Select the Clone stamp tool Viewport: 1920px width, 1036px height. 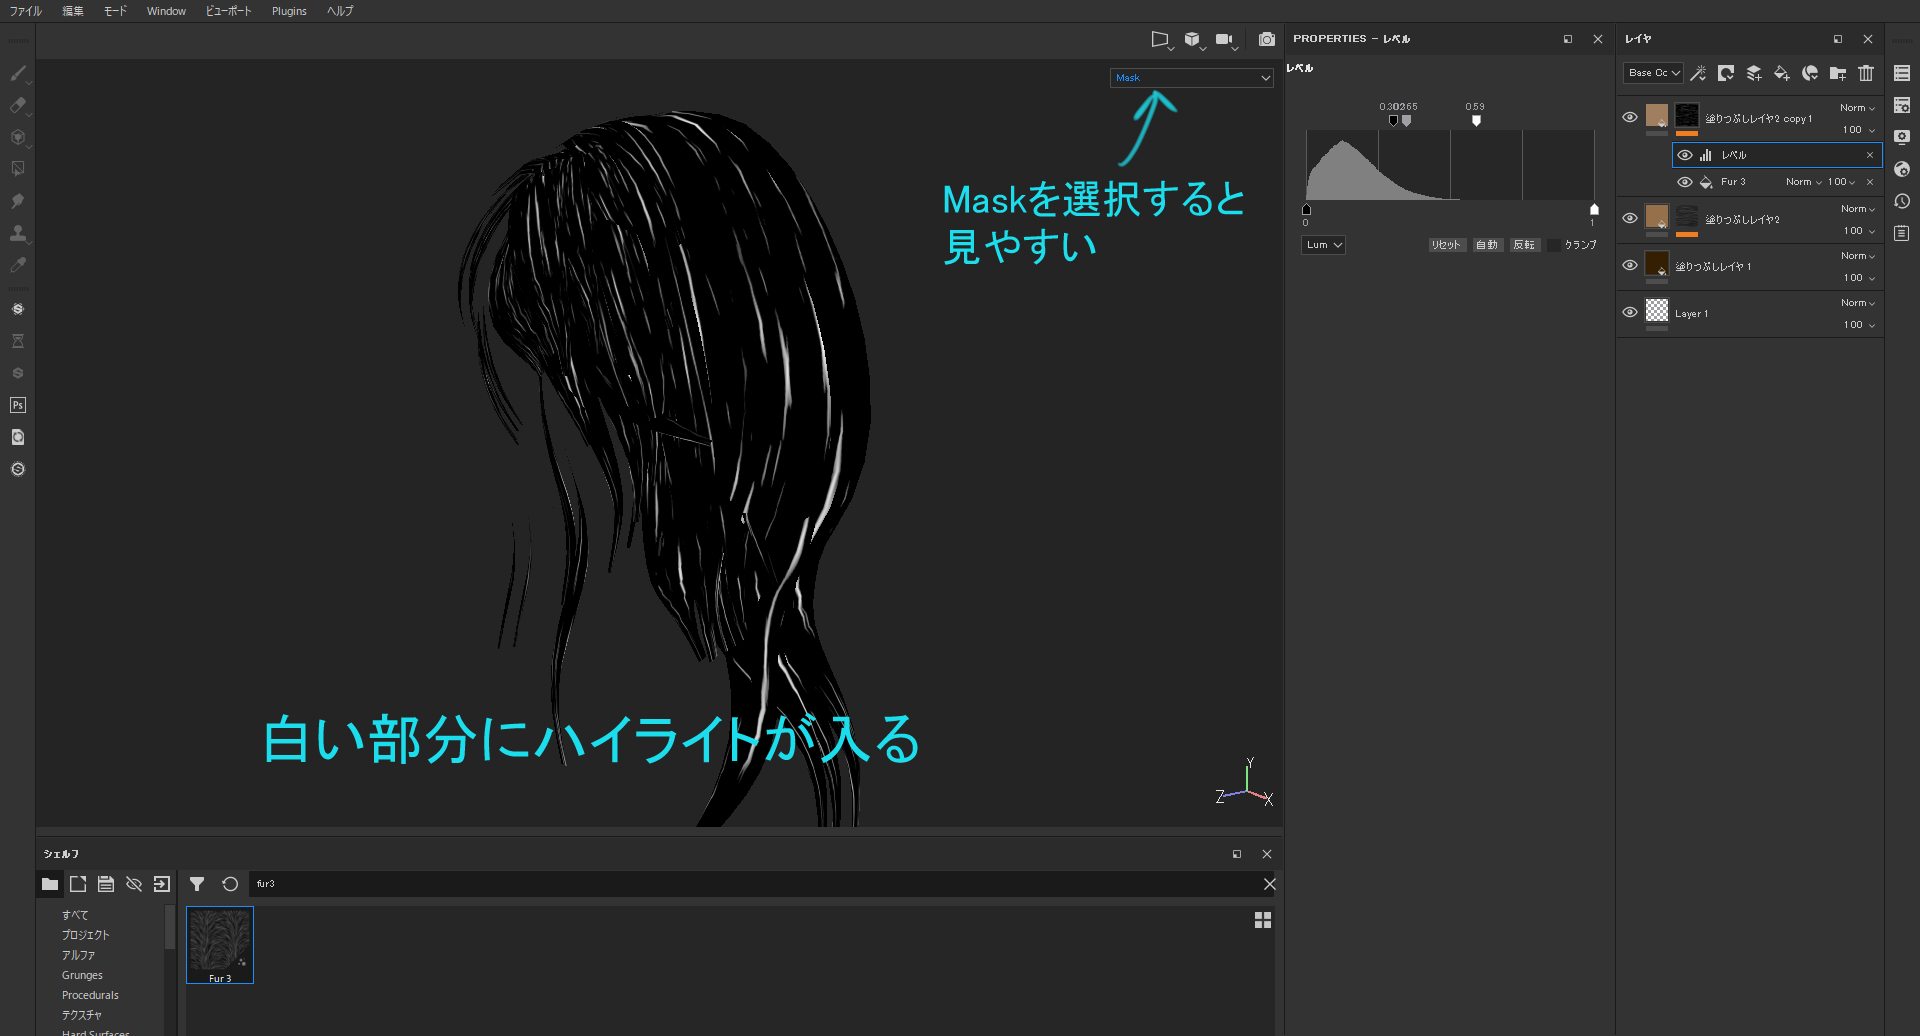click(x=18, y=234)
